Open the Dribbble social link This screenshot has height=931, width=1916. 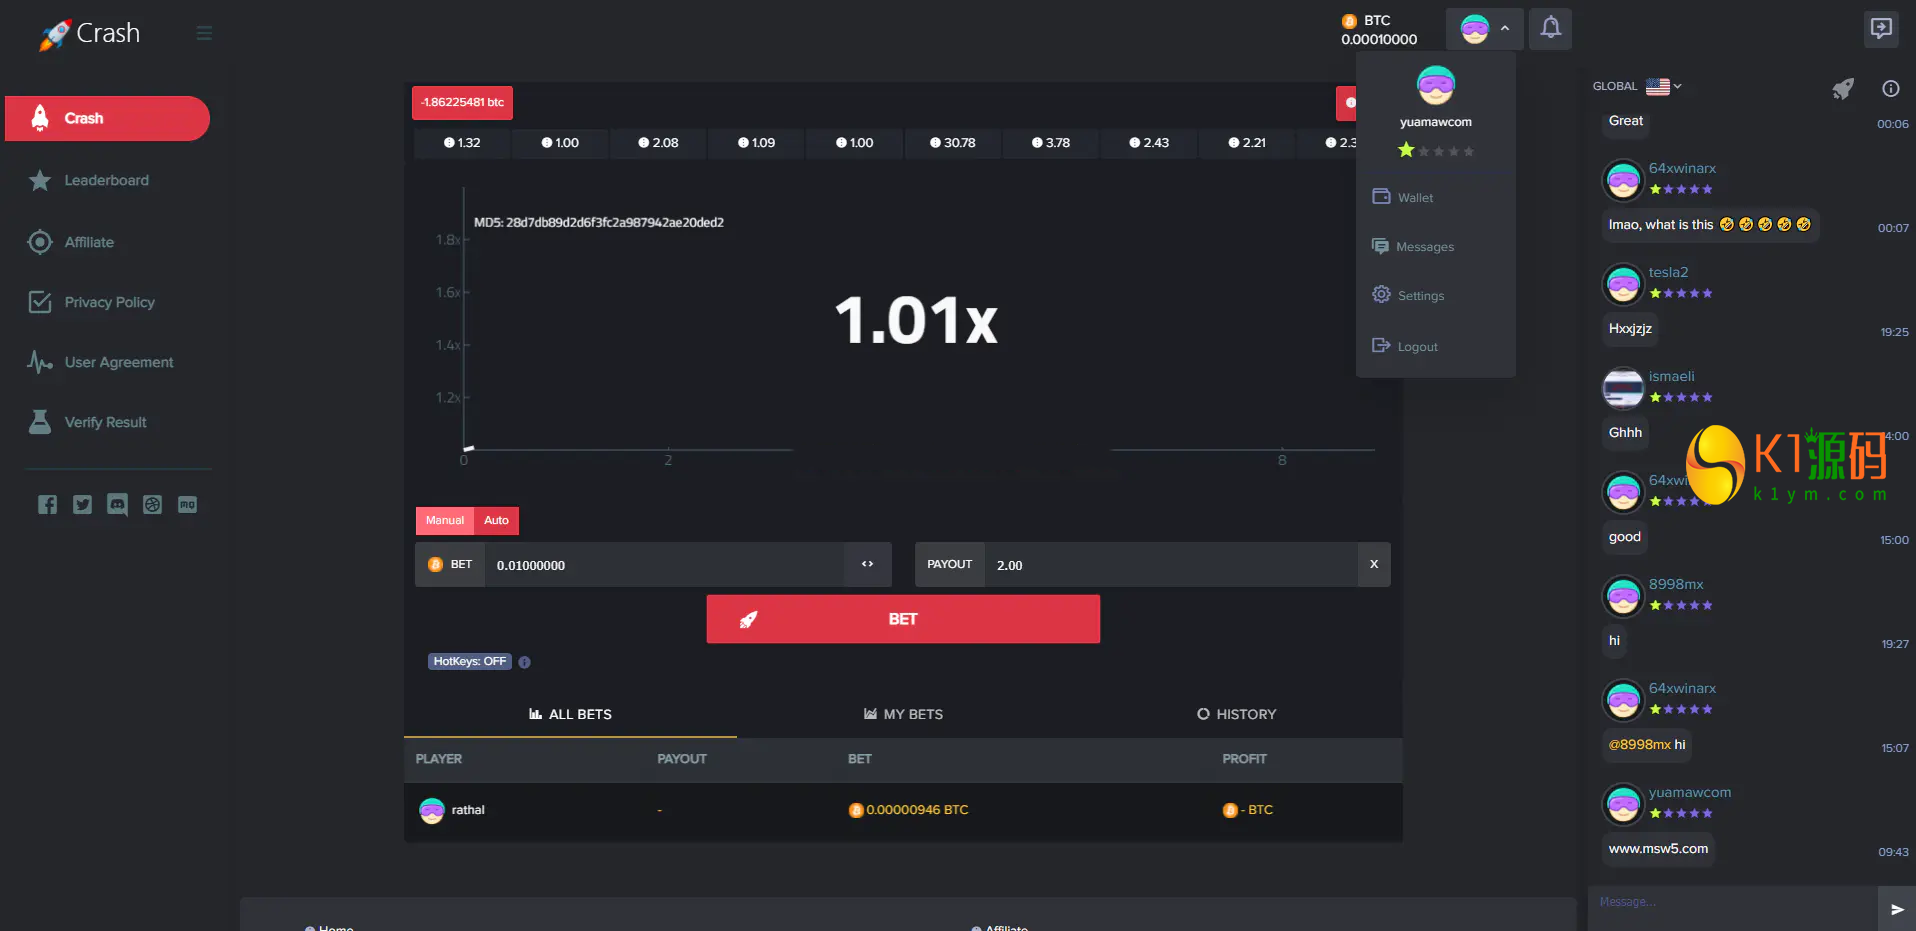(x=152, y=505)
